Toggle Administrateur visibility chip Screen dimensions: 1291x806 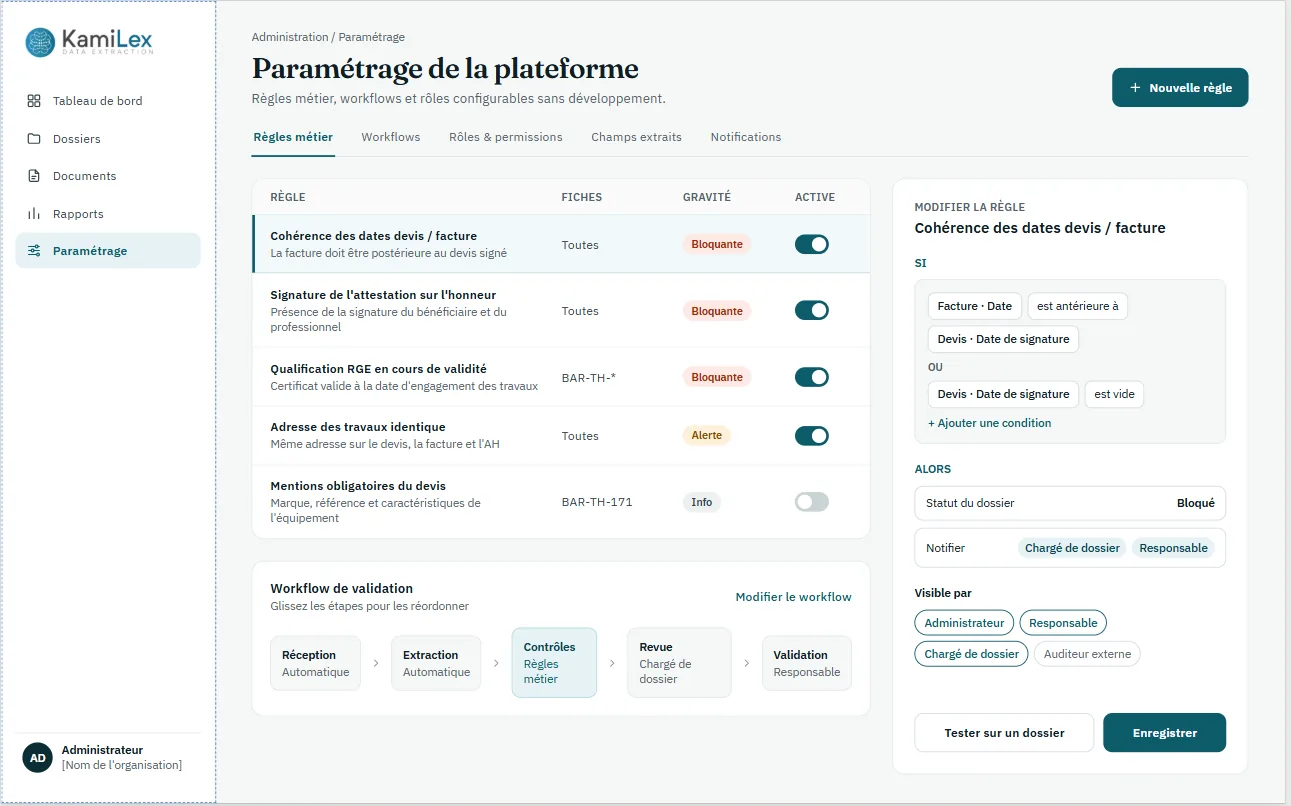point(964,623)
